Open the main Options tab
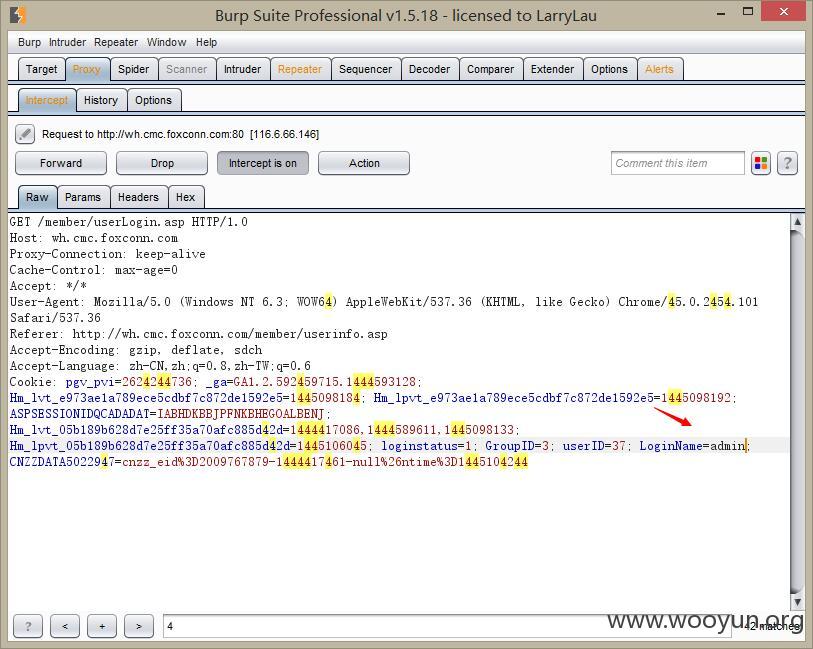 (x=609, y=69)
